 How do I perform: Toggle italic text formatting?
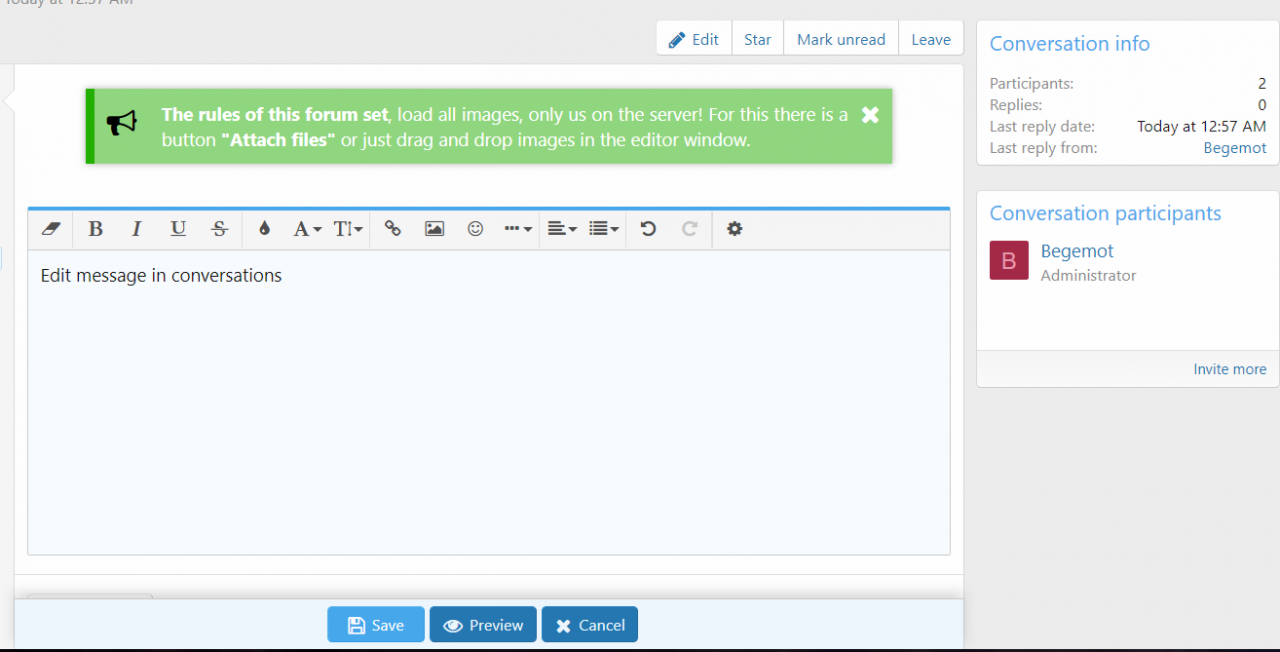pyautogui.click(x=137, y=229)
